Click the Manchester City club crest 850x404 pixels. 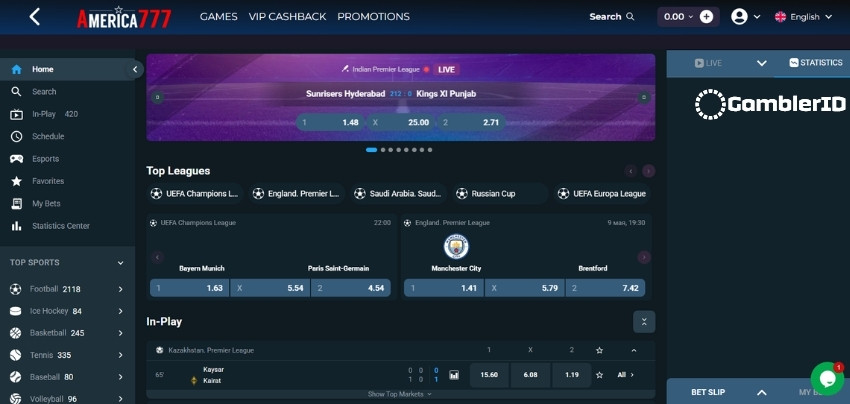coord(456,247)
